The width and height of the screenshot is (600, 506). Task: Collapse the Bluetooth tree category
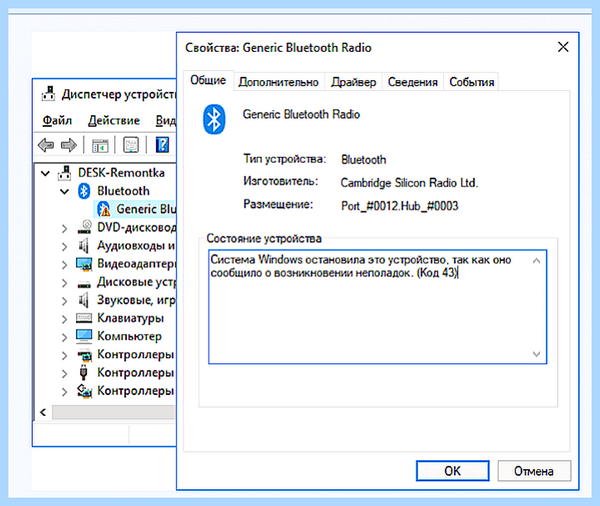[x=65, y=191]
